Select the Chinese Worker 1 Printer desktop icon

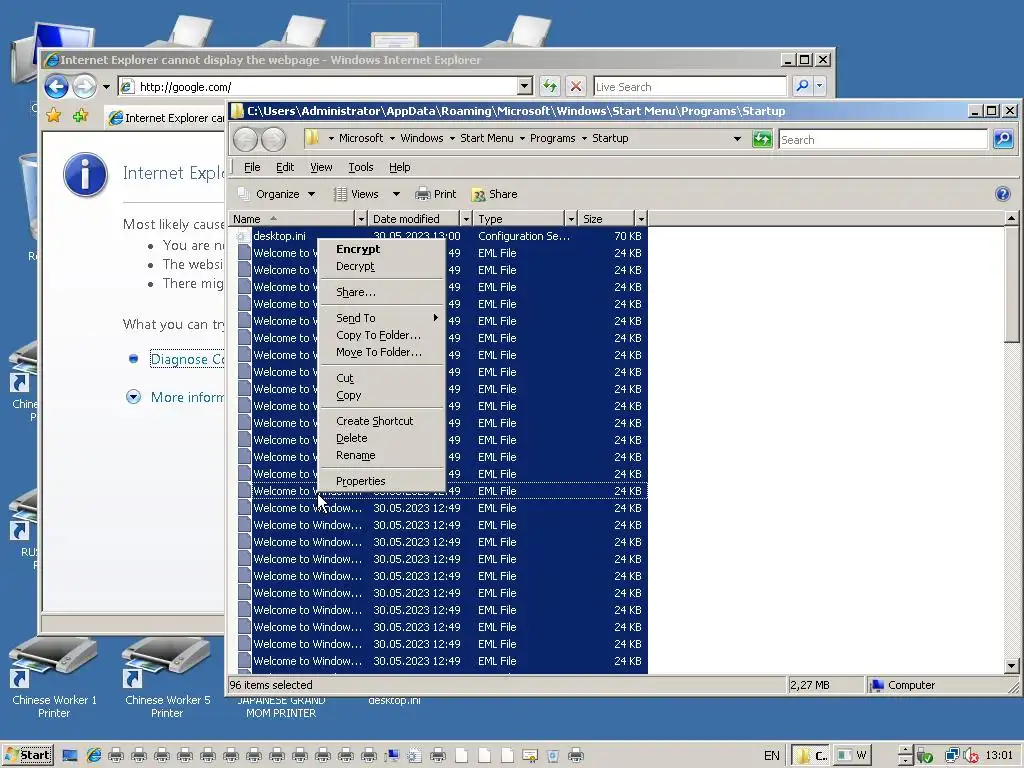[54, 677]
